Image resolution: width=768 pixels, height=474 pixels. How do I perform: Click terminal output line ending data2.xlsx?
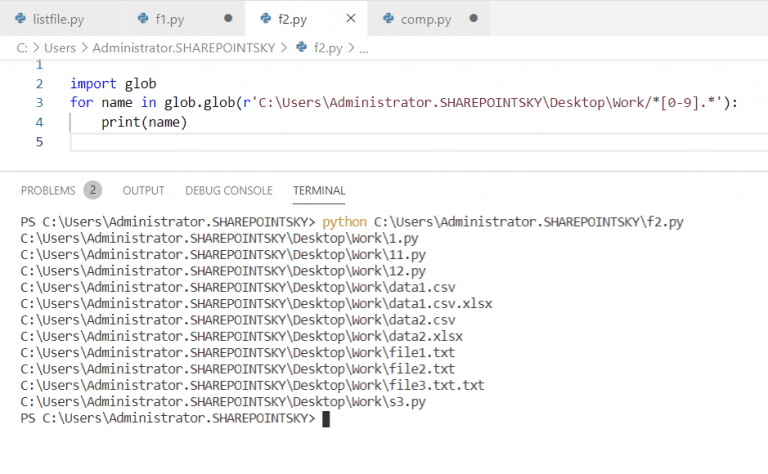coord(241,336)
